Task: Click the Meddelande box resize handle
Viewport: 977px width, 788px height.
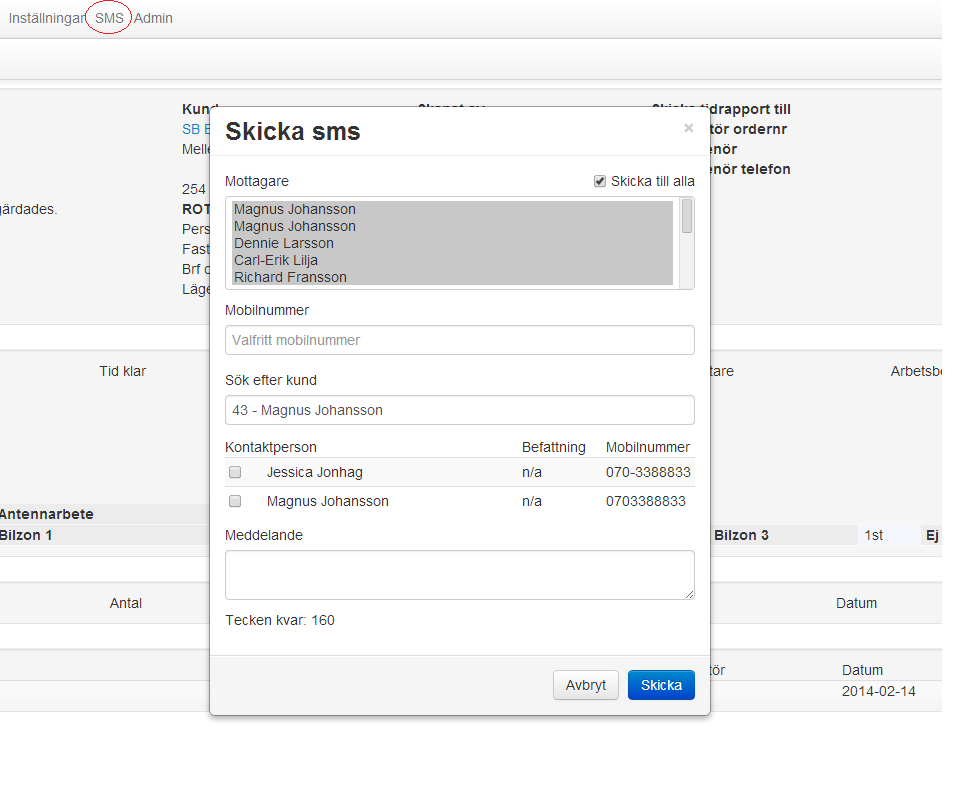Action: click(689, 594)
